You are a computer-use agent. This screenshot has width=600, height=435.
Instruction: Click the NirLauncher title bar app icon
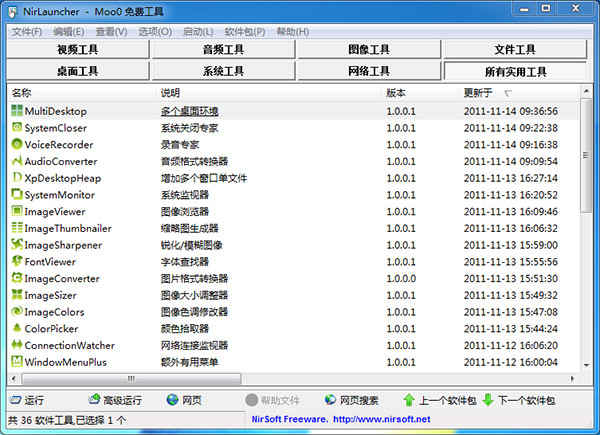pyautogui.click(x=13, y=12)
